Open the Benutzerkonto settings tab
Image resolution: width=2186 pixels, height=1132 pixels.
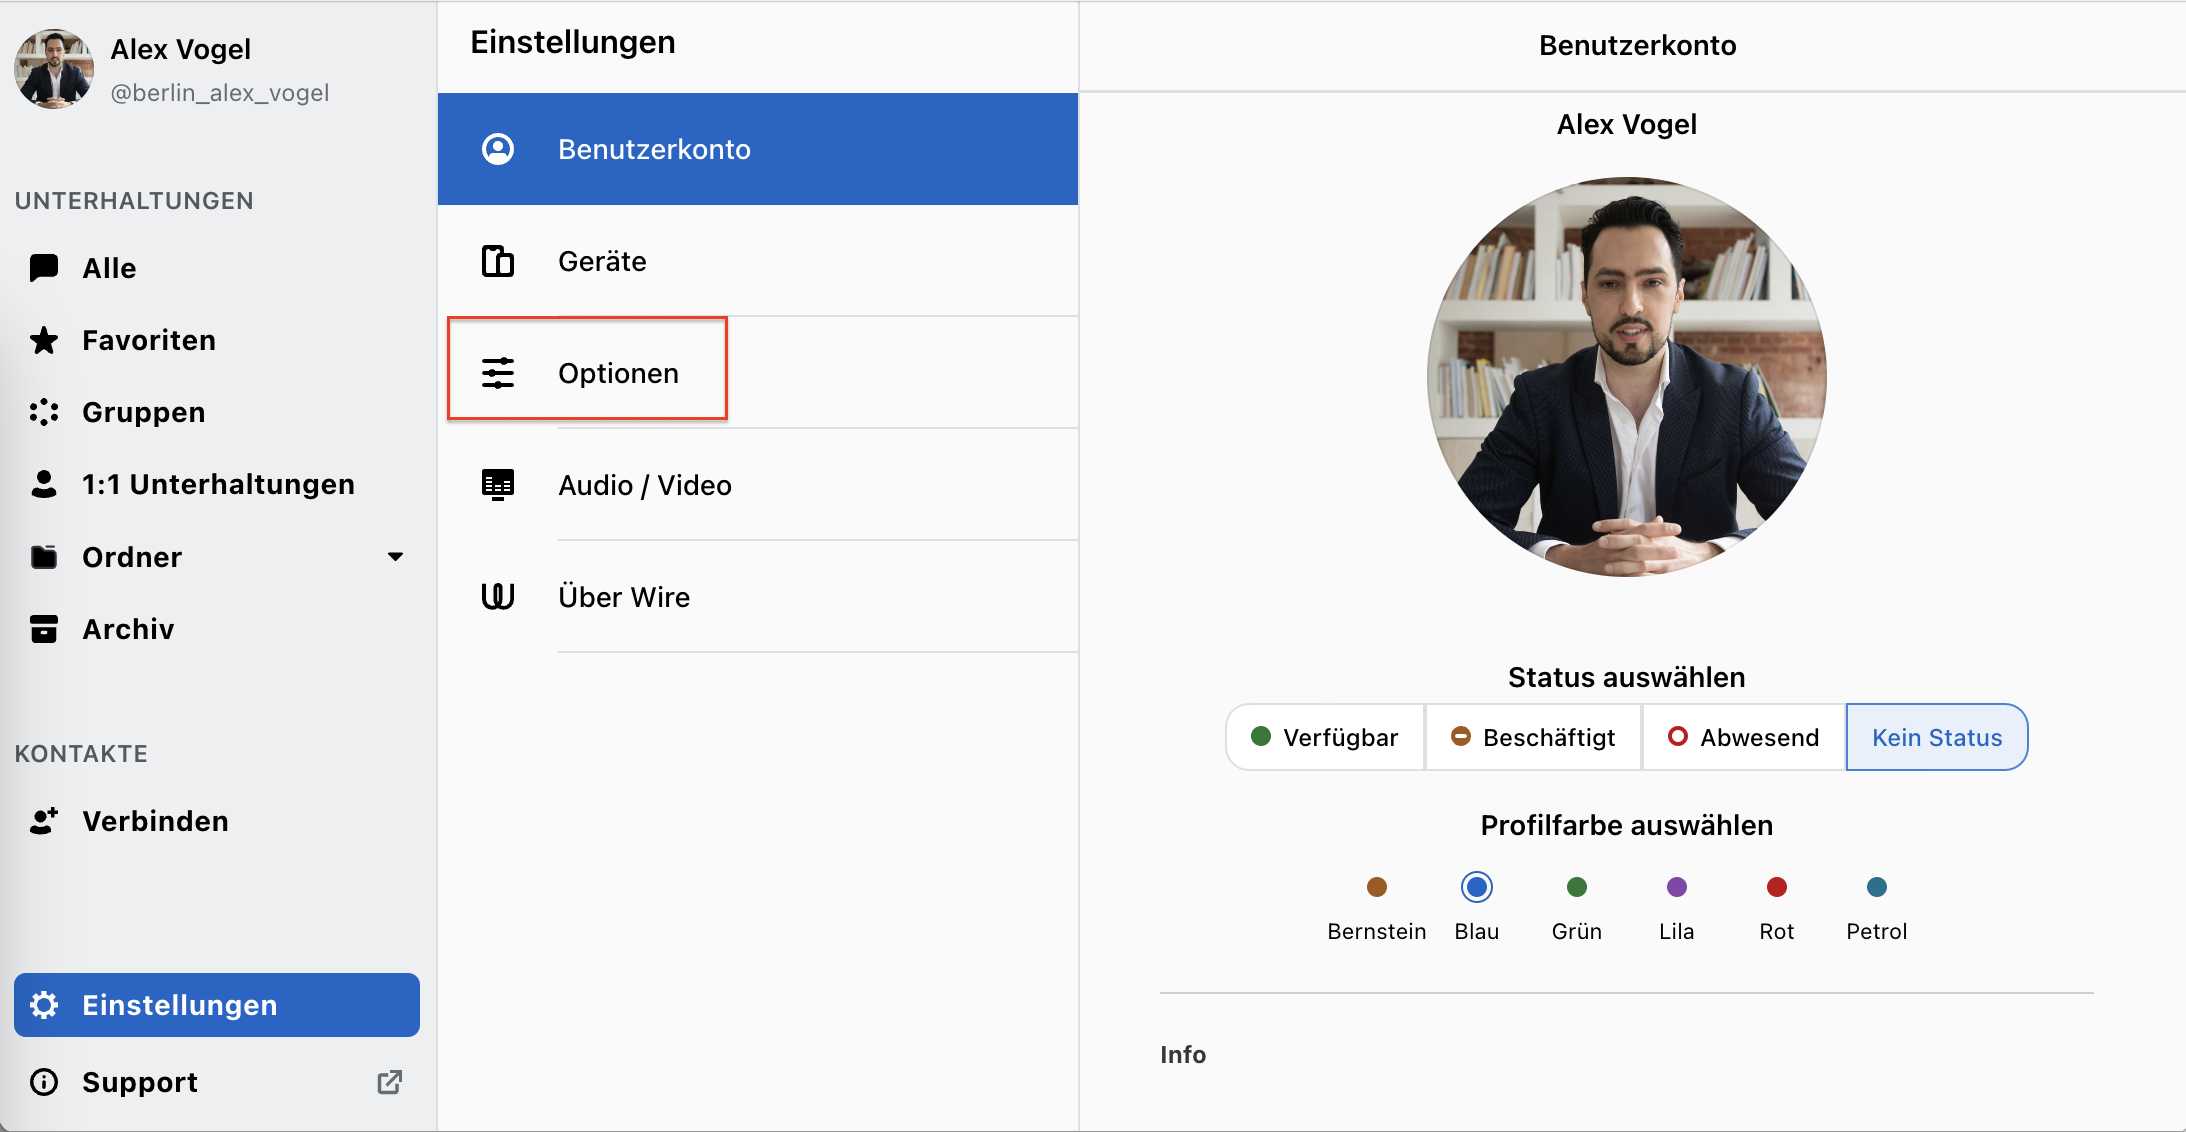click(758, 149)
